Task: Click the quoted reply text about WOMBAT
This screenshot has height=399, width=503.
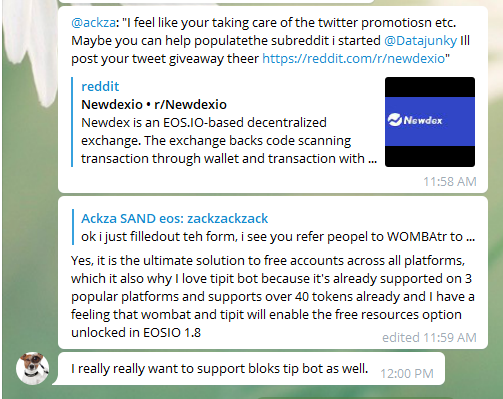Action: coord(278,237)
